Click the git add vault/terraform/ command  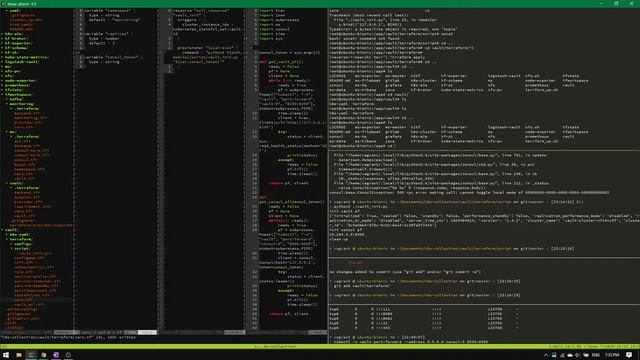pyautogui.click(x=362, y=286)
